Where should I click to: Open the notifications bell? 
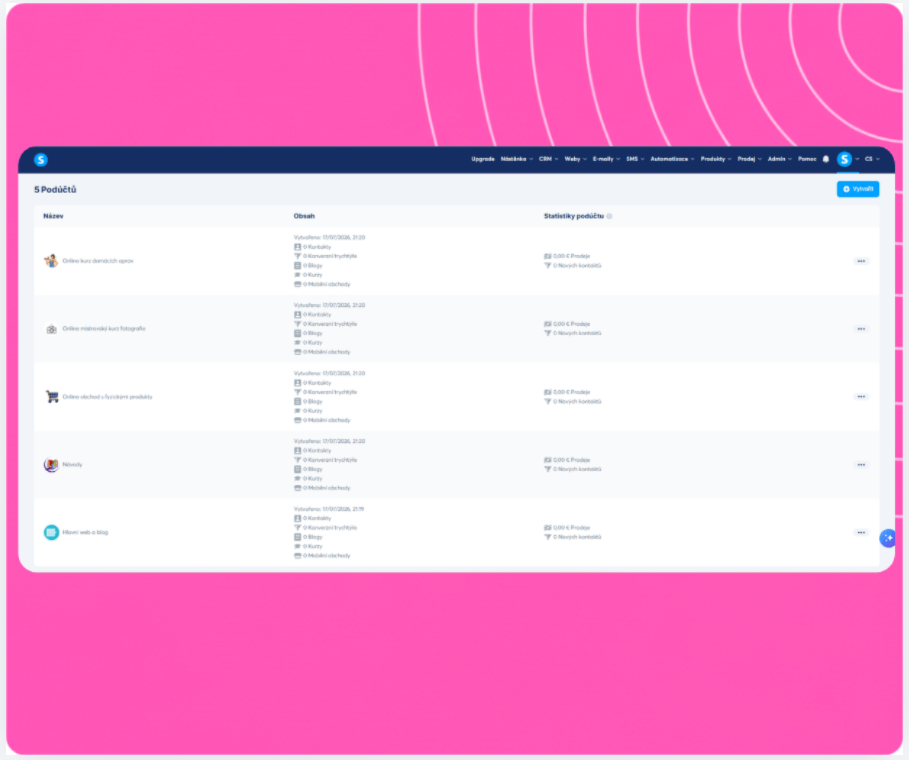[x=826, y=159]
